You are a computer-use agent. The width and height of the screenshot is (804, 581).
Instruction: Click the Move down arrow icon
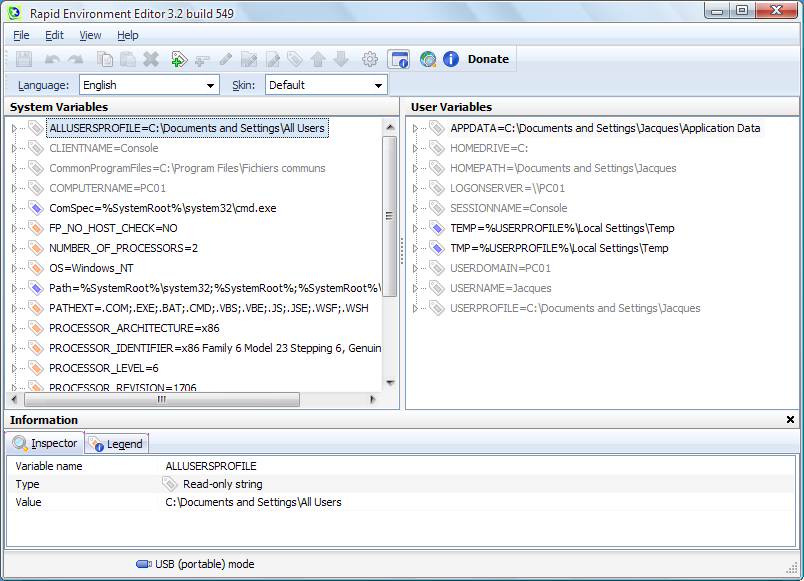pos(341,59)
